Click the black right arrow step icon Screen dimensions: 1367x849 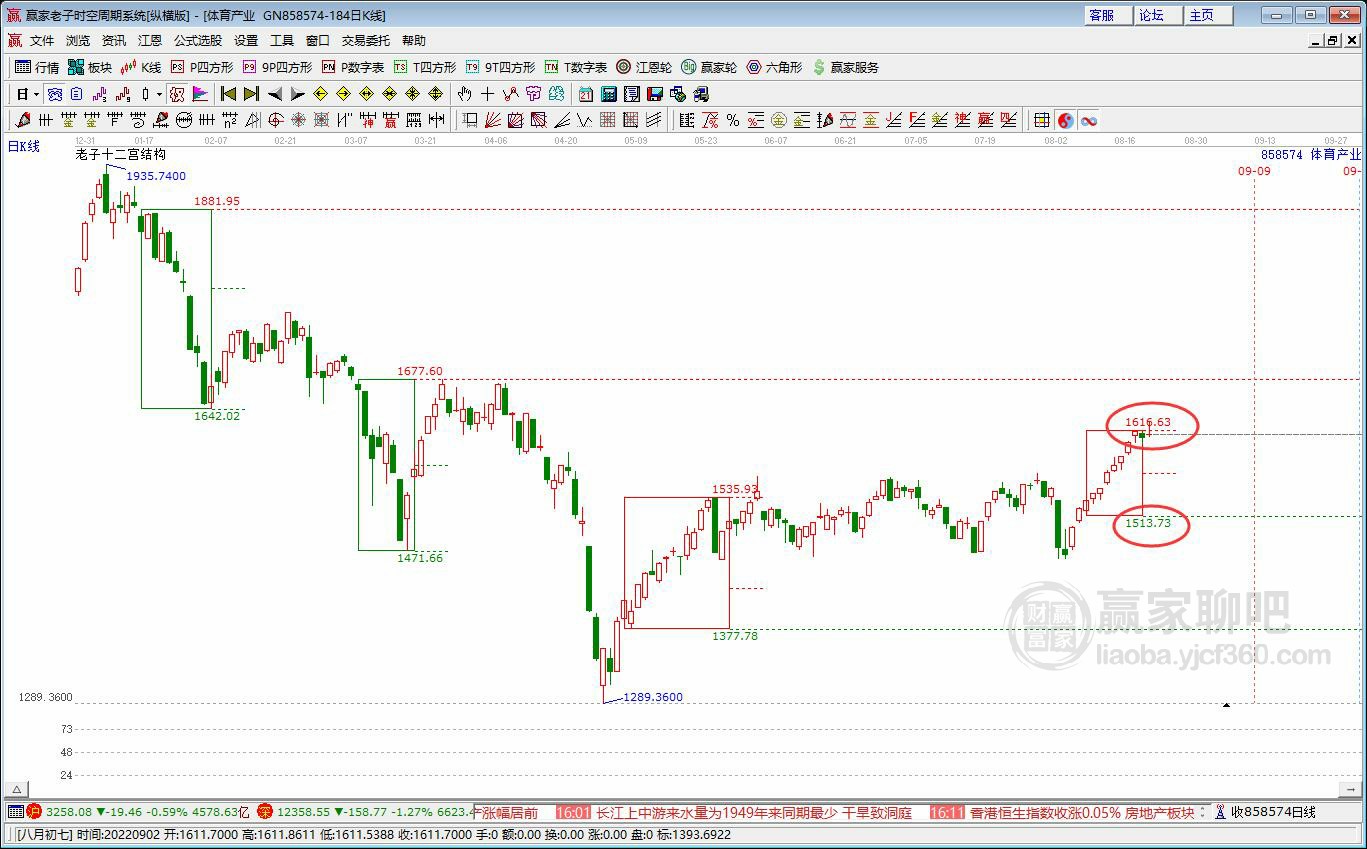coord(297,94)
